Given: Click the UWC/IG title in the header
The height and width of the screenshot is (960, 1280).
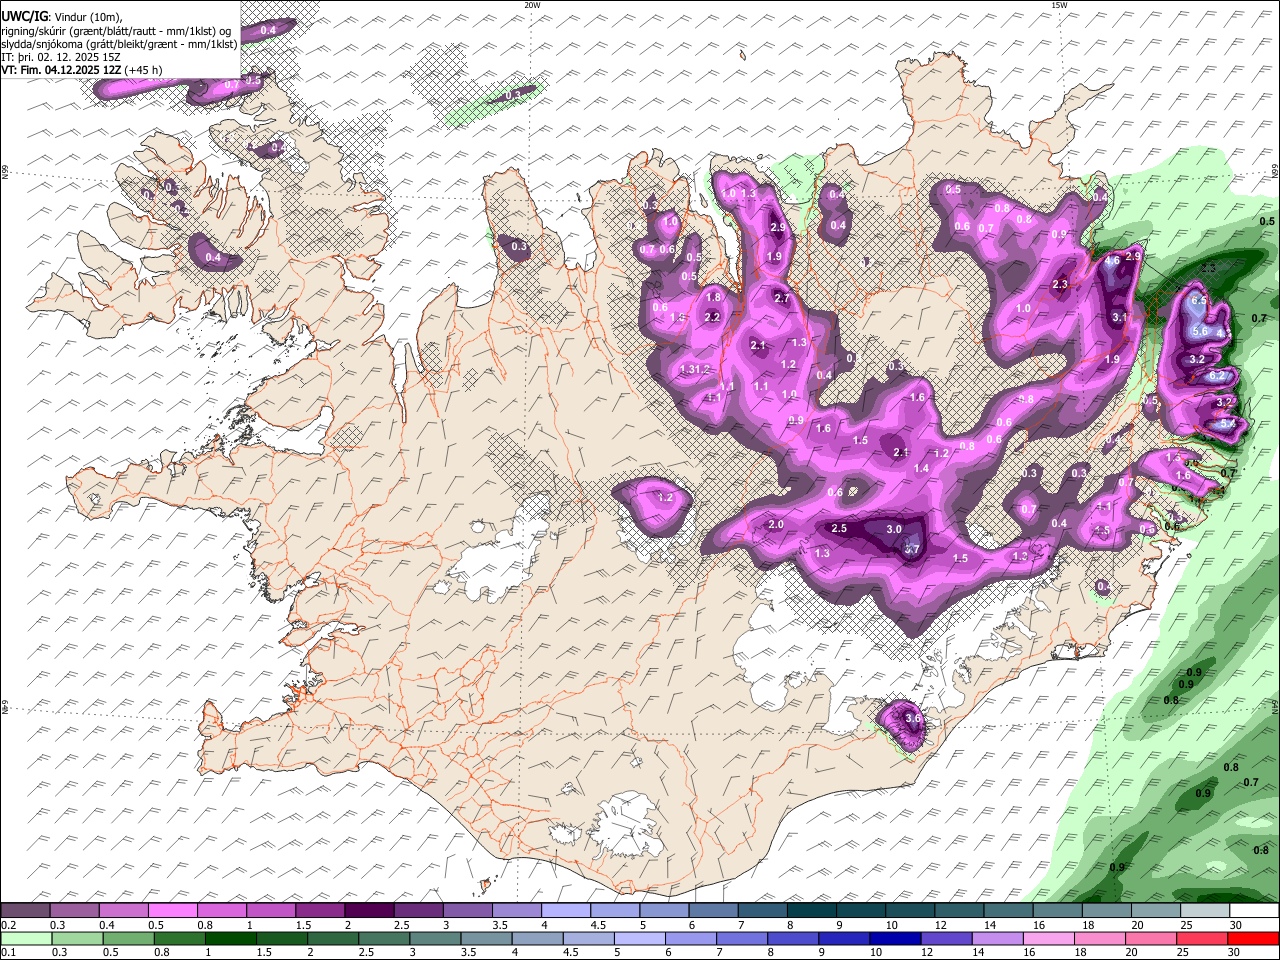Looking at the screenshot, I should tap(24, 17).
